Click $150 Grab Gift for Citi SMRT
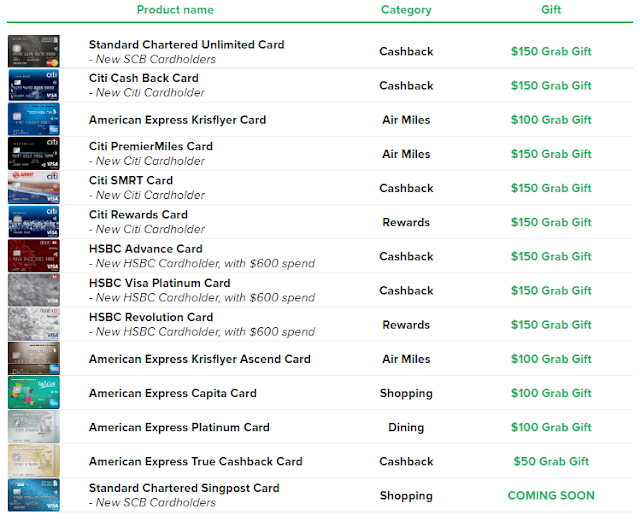The image size is (640, 521). (x=551, y=188)
